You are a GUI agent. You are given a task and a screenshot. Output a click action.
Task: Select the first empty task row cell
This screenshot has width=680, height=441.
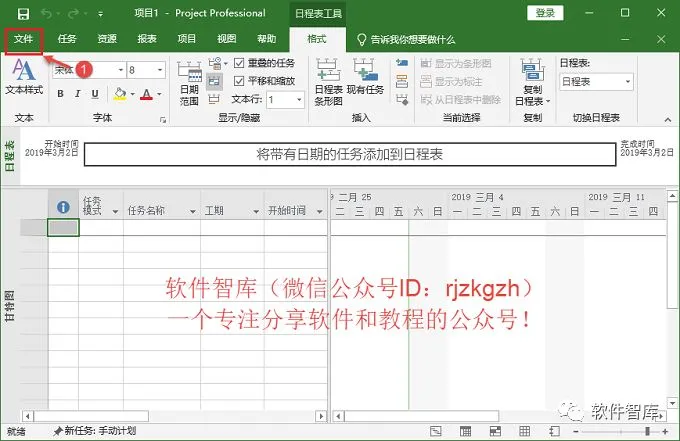63,228
